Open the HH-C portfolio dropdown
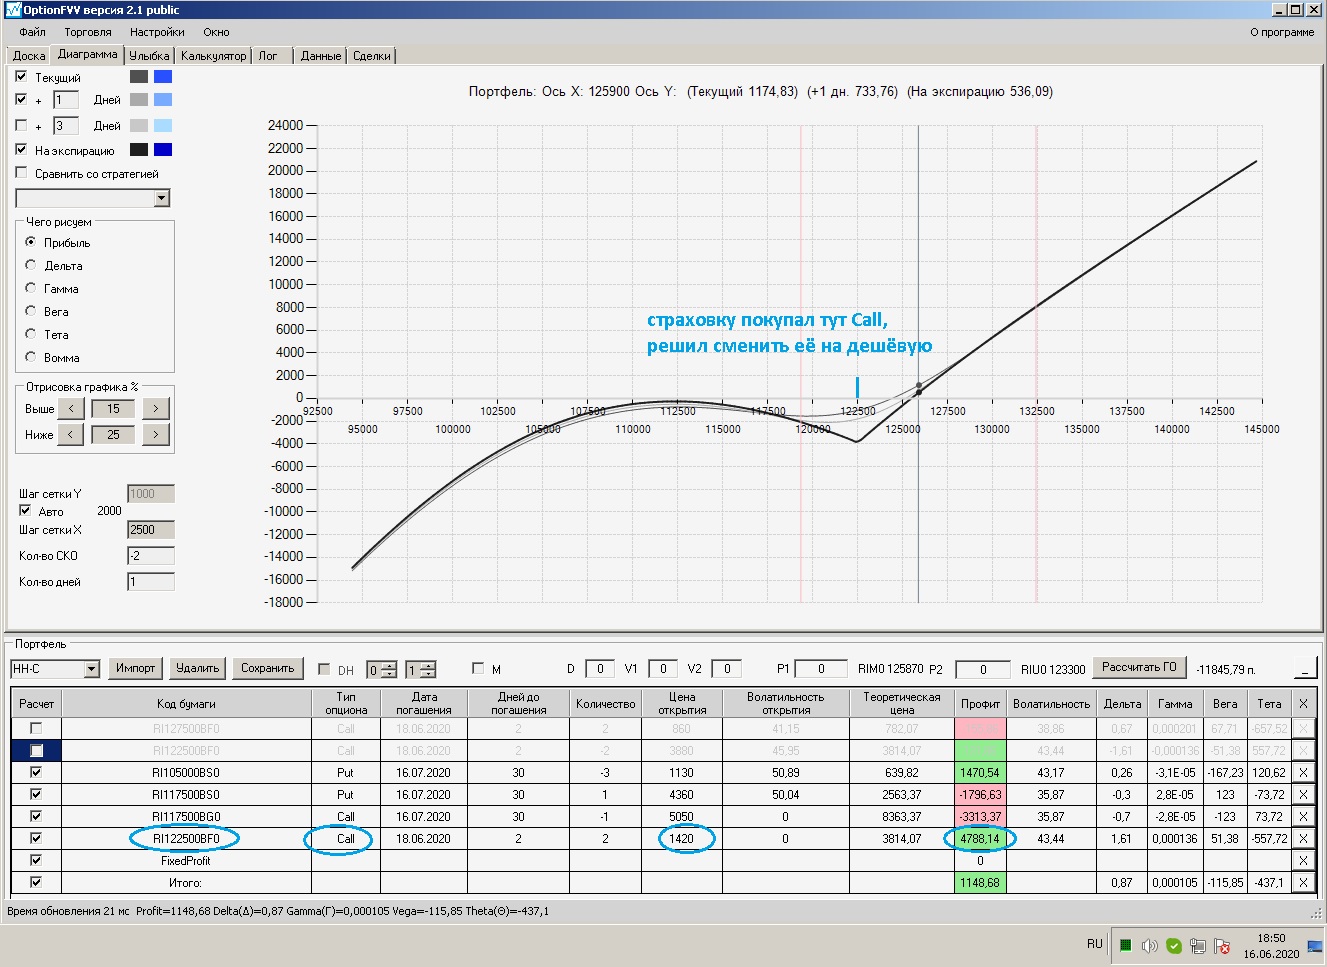 [x=91, y=669]
